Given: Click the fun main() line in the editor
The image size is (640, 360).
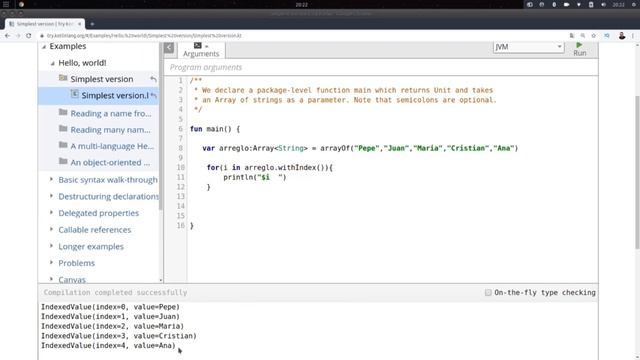Looking at the screenshot, I should tap(215, 129).
